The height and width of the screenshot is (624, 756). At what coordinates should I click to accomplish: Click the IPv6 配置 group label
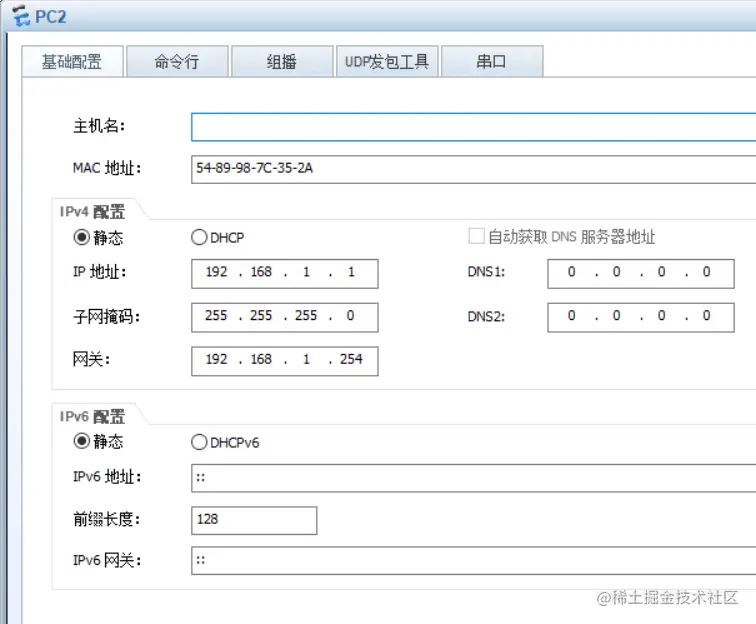coord(92,417)
